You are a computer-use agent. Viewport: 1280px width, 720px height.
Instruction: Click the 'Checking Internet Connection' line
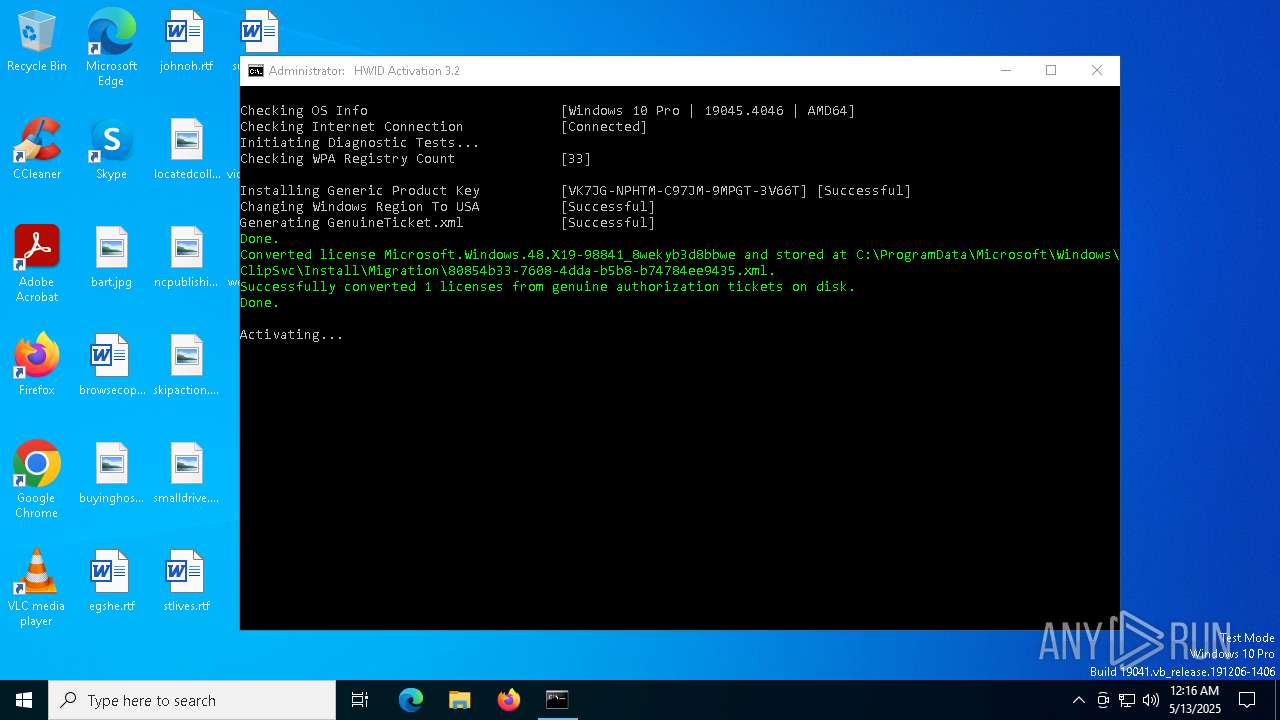pos(352,127)
